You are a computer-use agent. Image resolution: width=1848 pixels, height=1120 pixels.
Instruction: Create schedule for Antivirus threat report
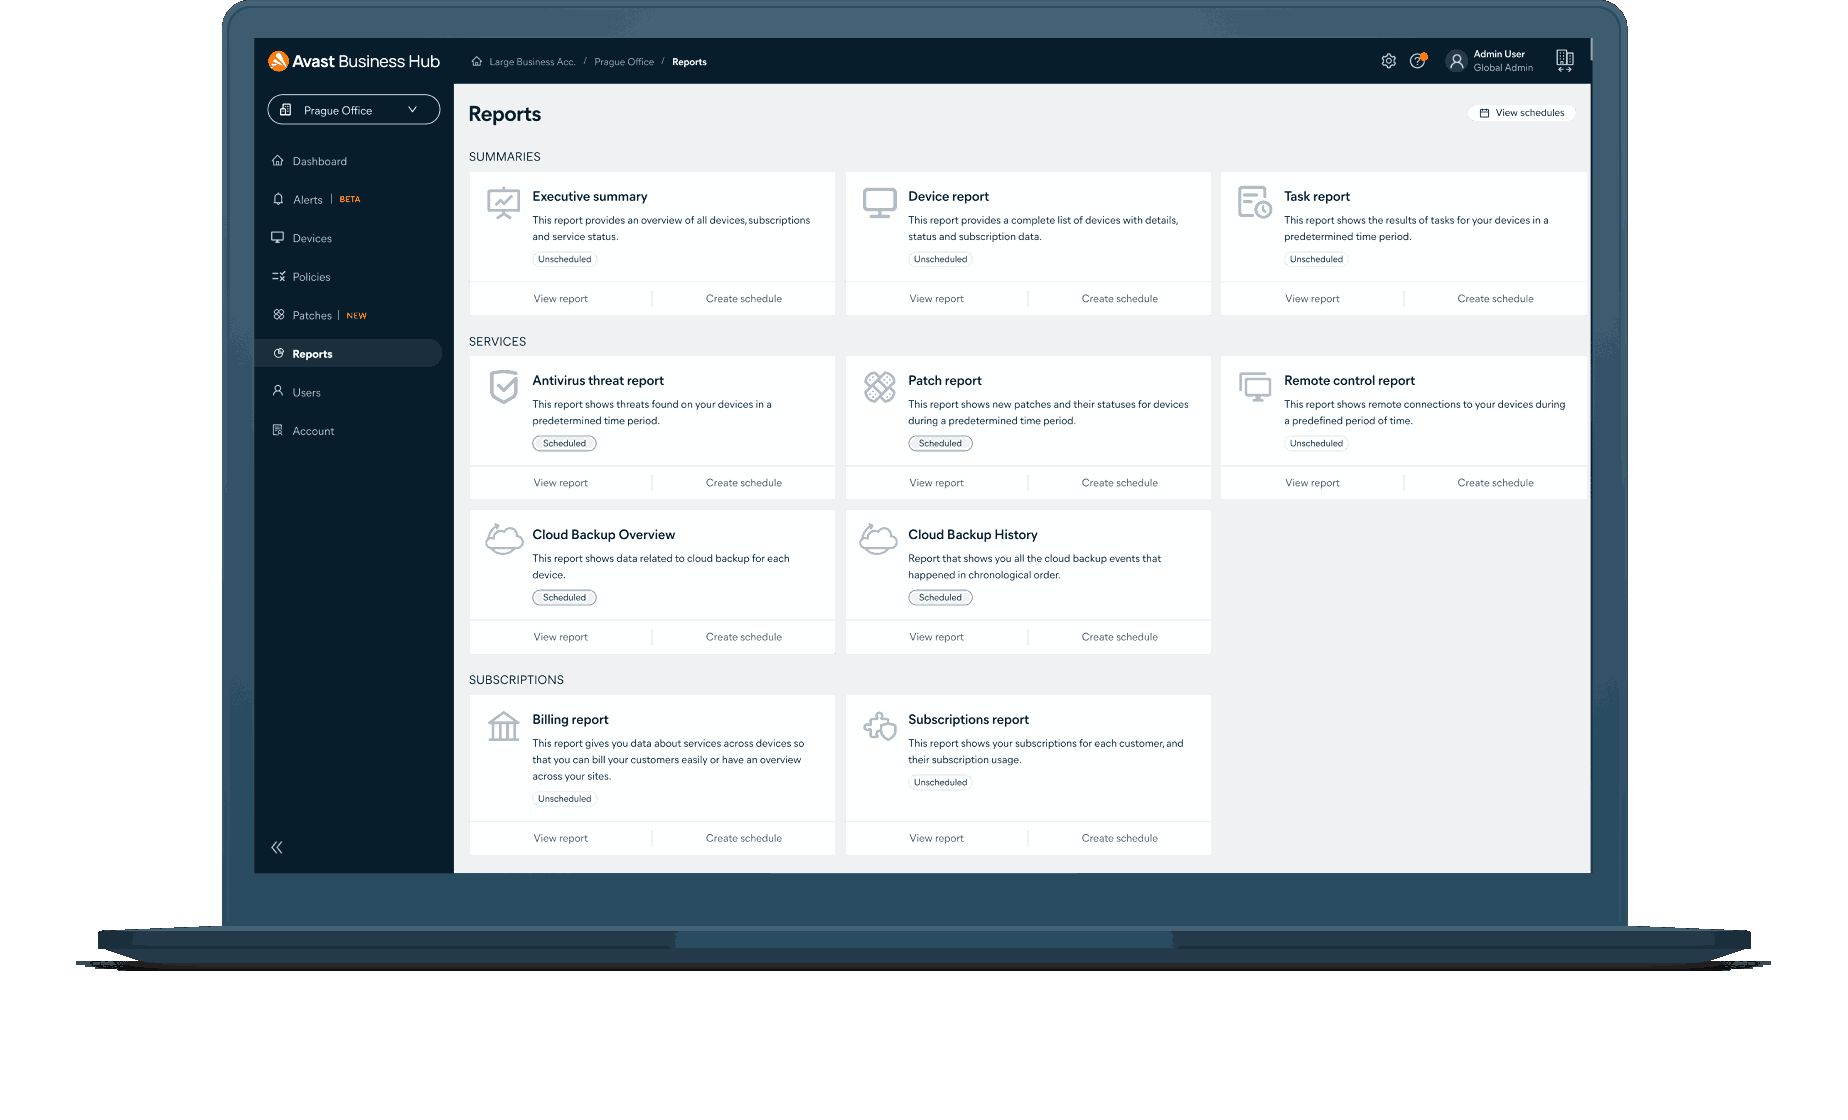(743, 482)
